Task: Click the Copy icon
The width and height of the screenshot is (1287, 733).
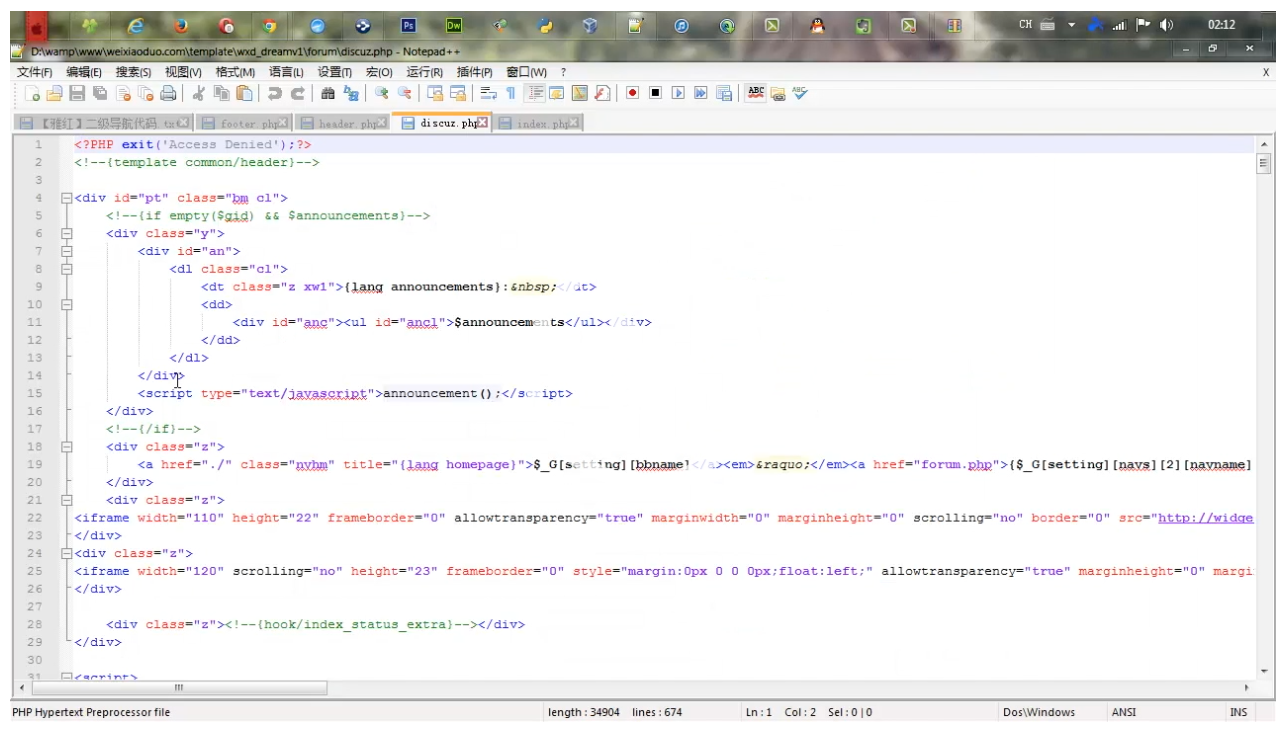Action: point(221,93)
